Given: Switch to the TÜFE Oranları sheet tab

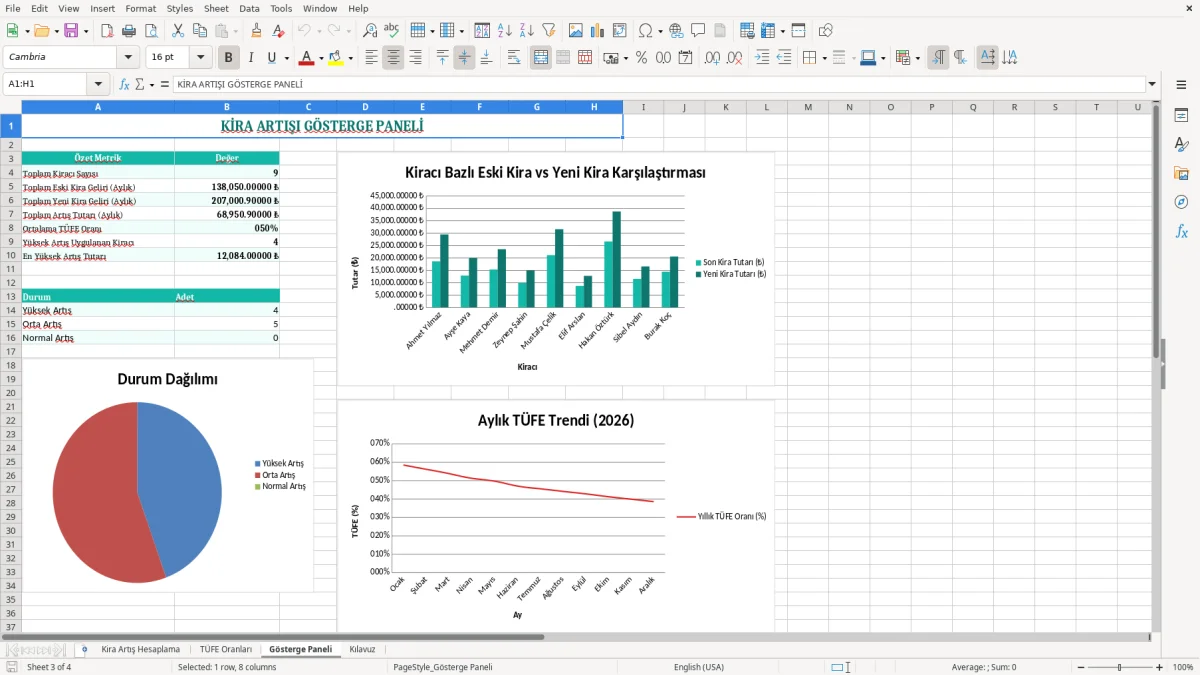Looking at the screenshot, I should [226, 649].
